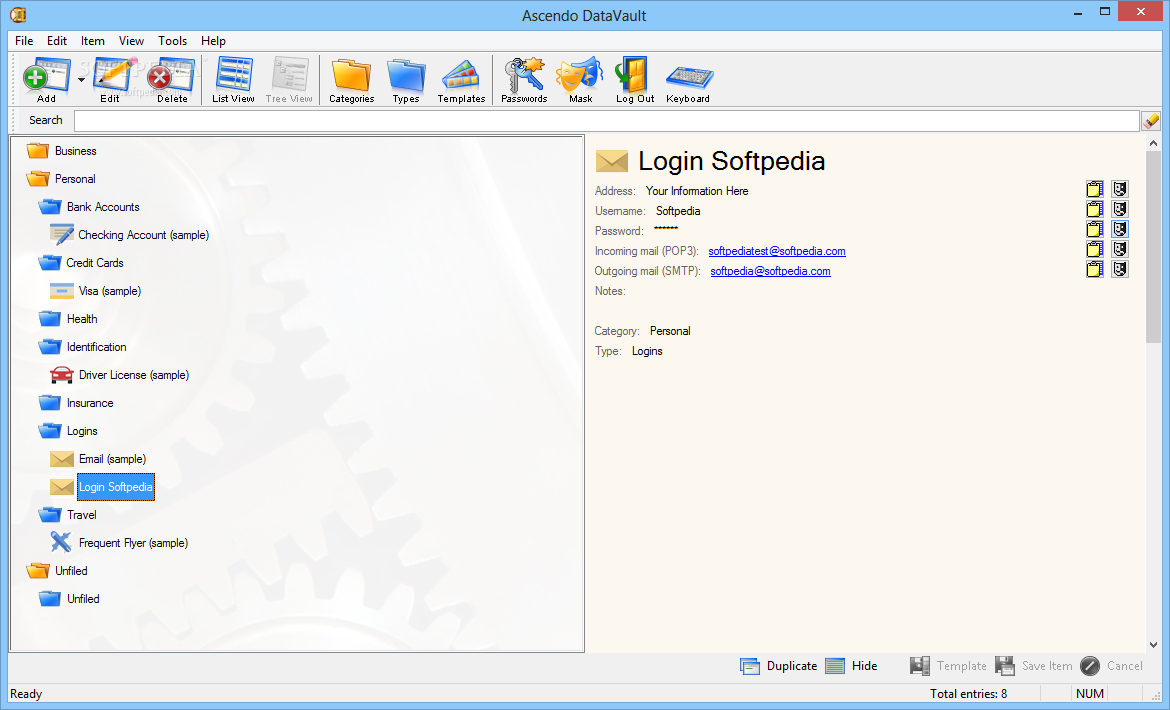Click the Tree View toolbar icon

click(x=290, y=79)
